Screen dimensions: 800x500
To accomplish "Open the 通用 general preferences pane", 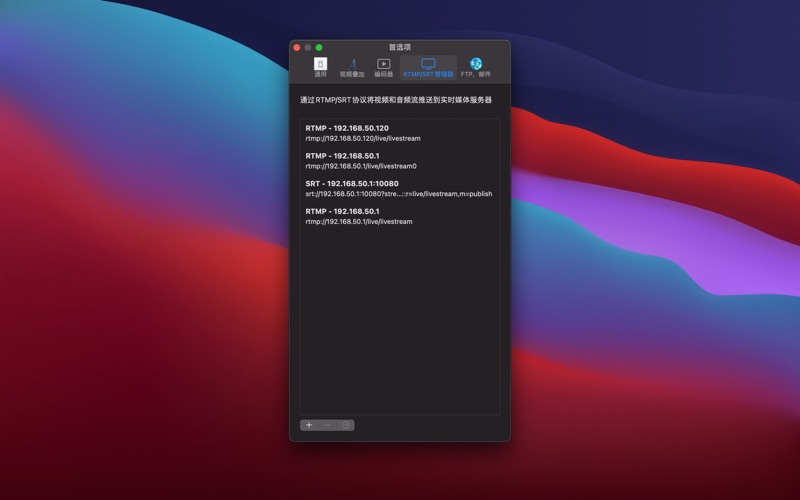I will tap(320, 67).
